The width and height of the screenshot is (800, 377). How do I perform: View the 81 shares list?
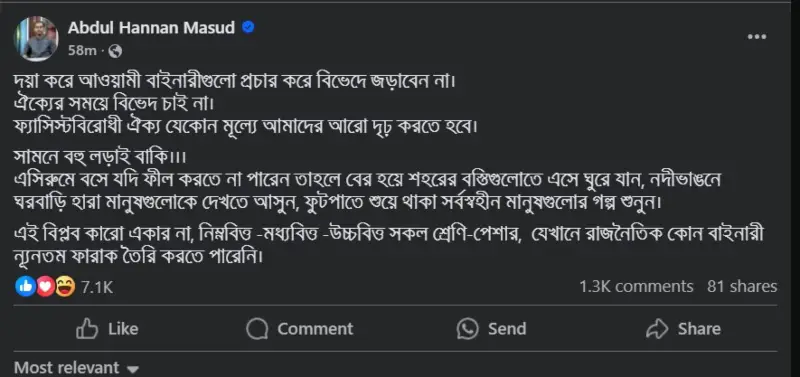click(x=742, y=286)
